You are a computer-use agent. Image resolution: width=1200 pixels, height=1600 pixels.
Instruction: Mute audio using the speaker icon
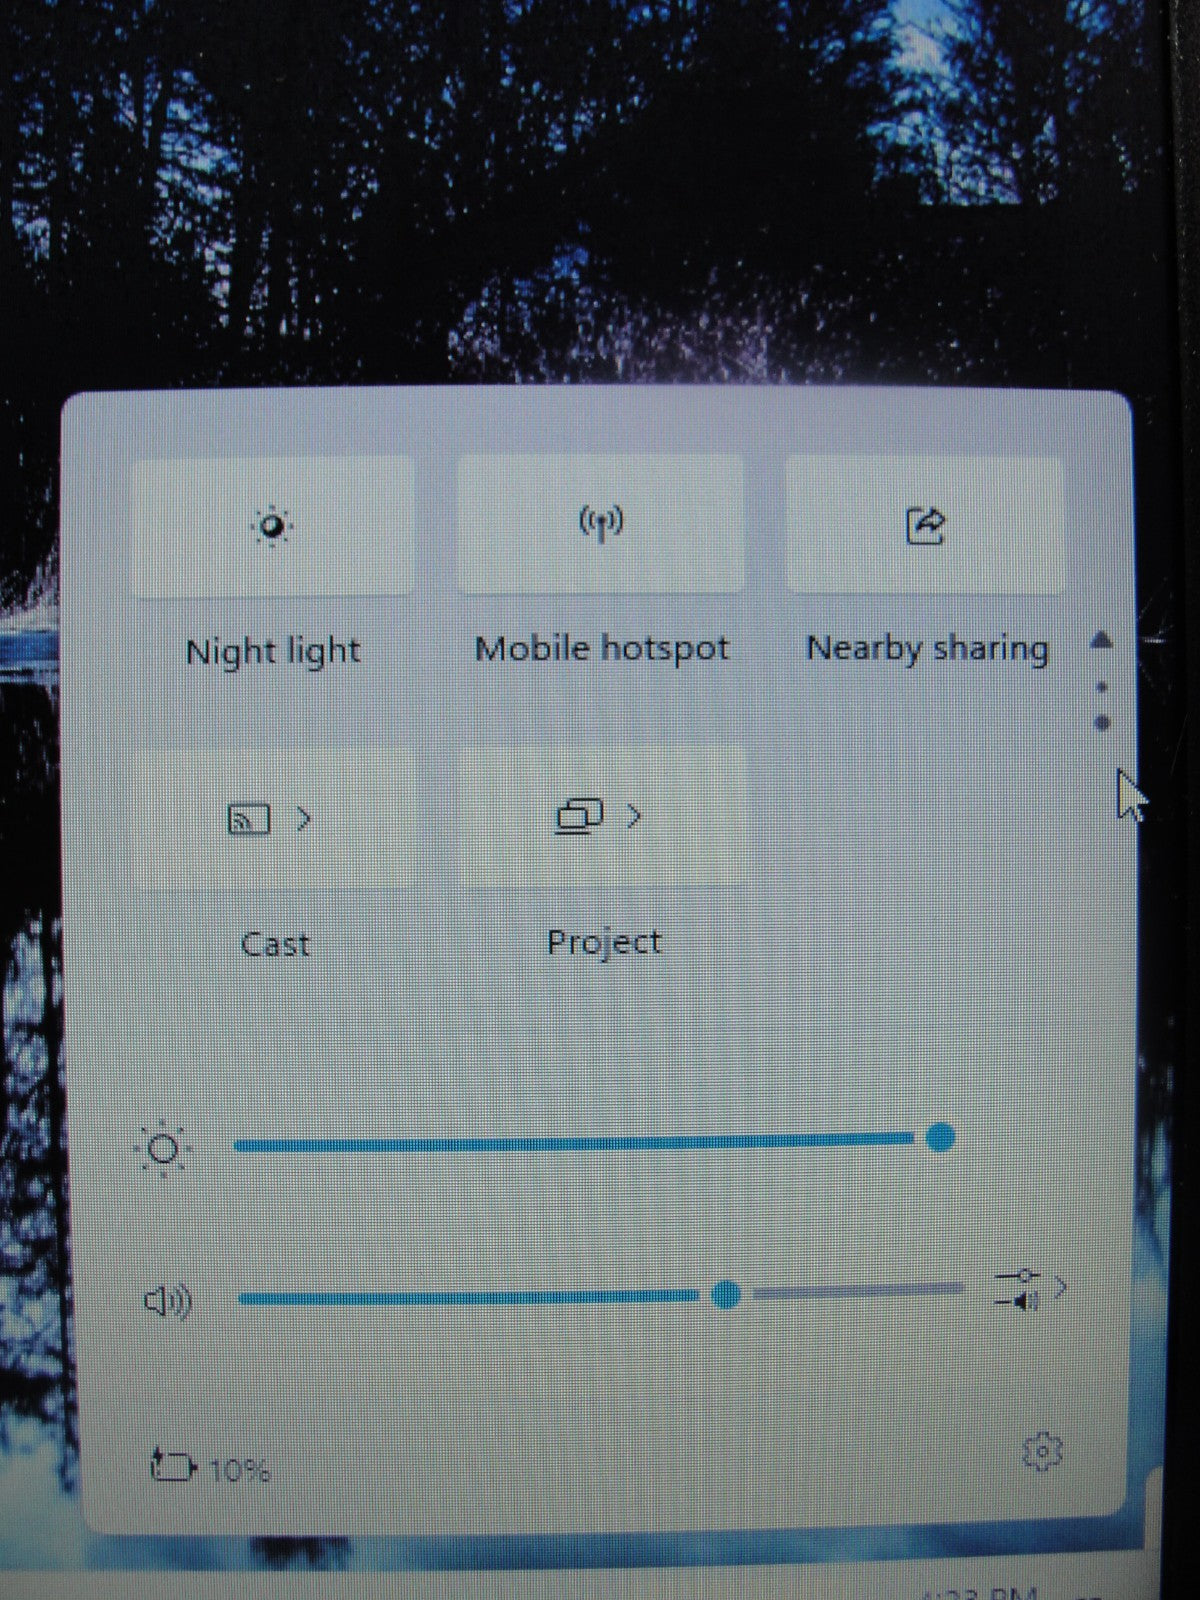coord(168,1301)
